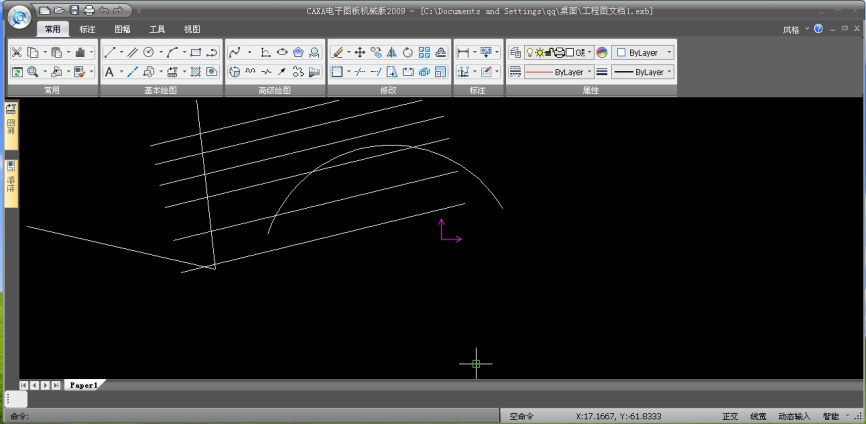Click the Save icon in quick access toolbar
866x424 pixels.
tap(74, 10)
